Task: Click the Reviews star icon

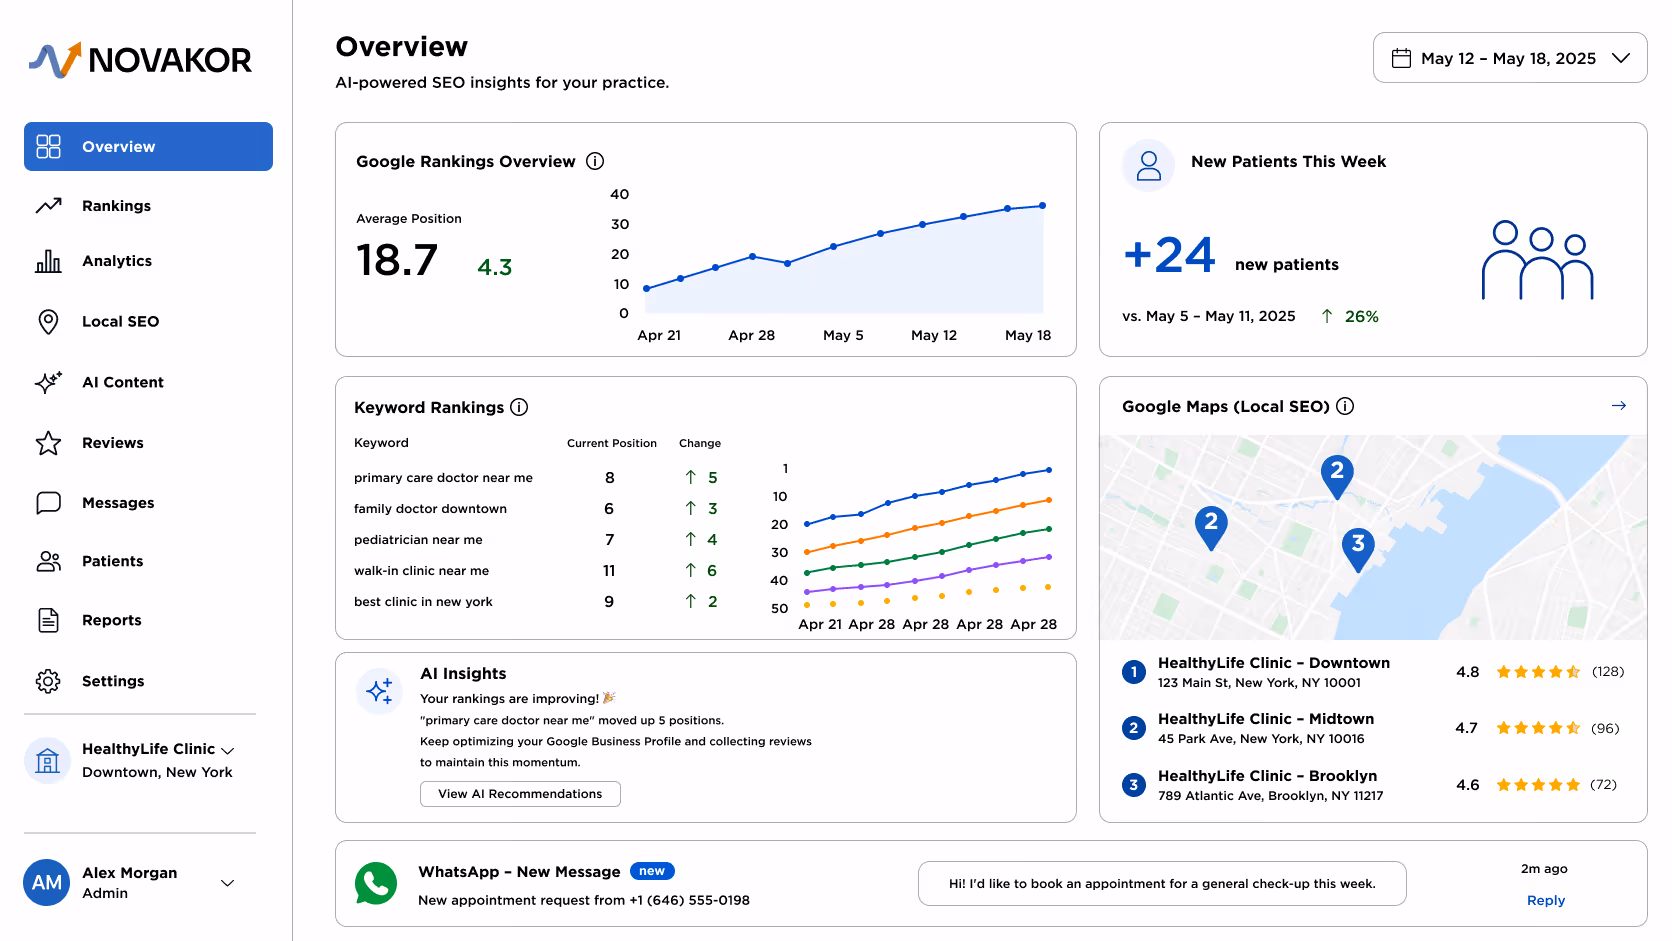Action: click(x=48, y=443)
